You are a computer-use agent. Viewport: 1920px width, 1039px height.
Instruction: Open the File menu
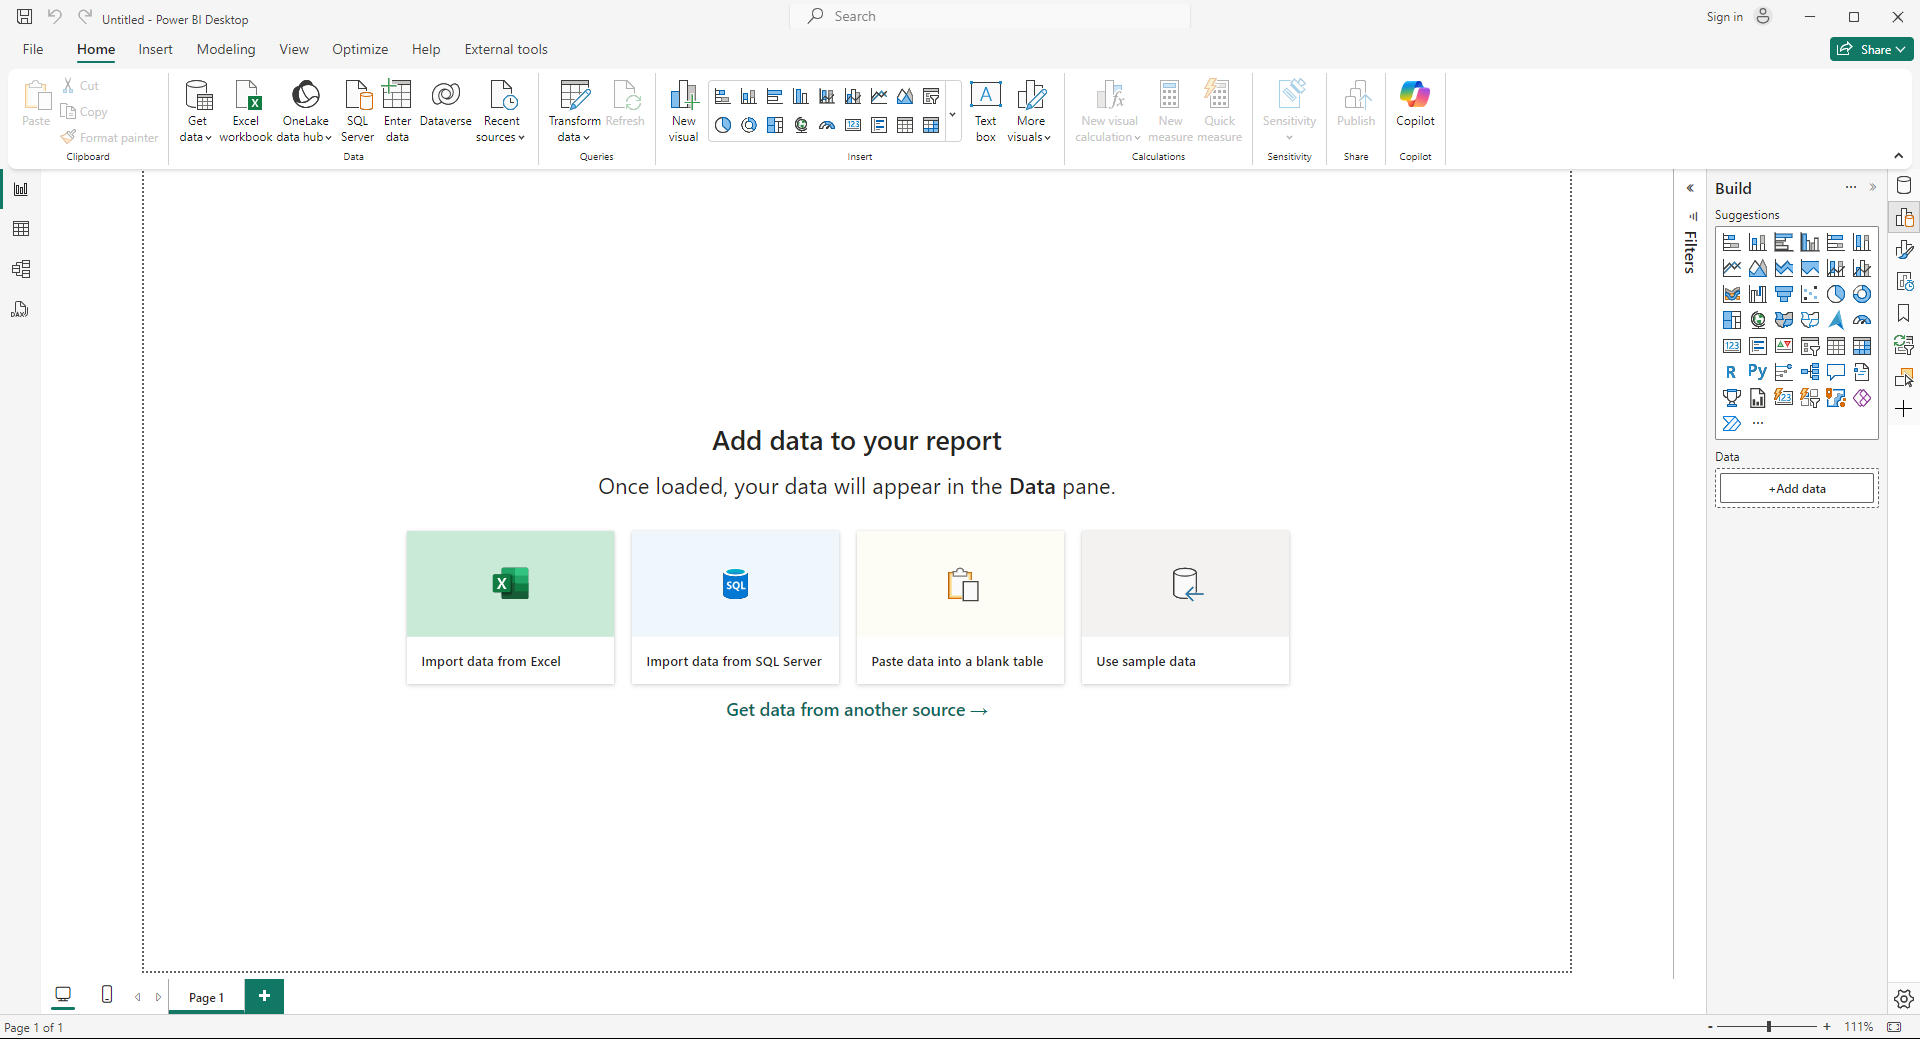click(33, 49)
